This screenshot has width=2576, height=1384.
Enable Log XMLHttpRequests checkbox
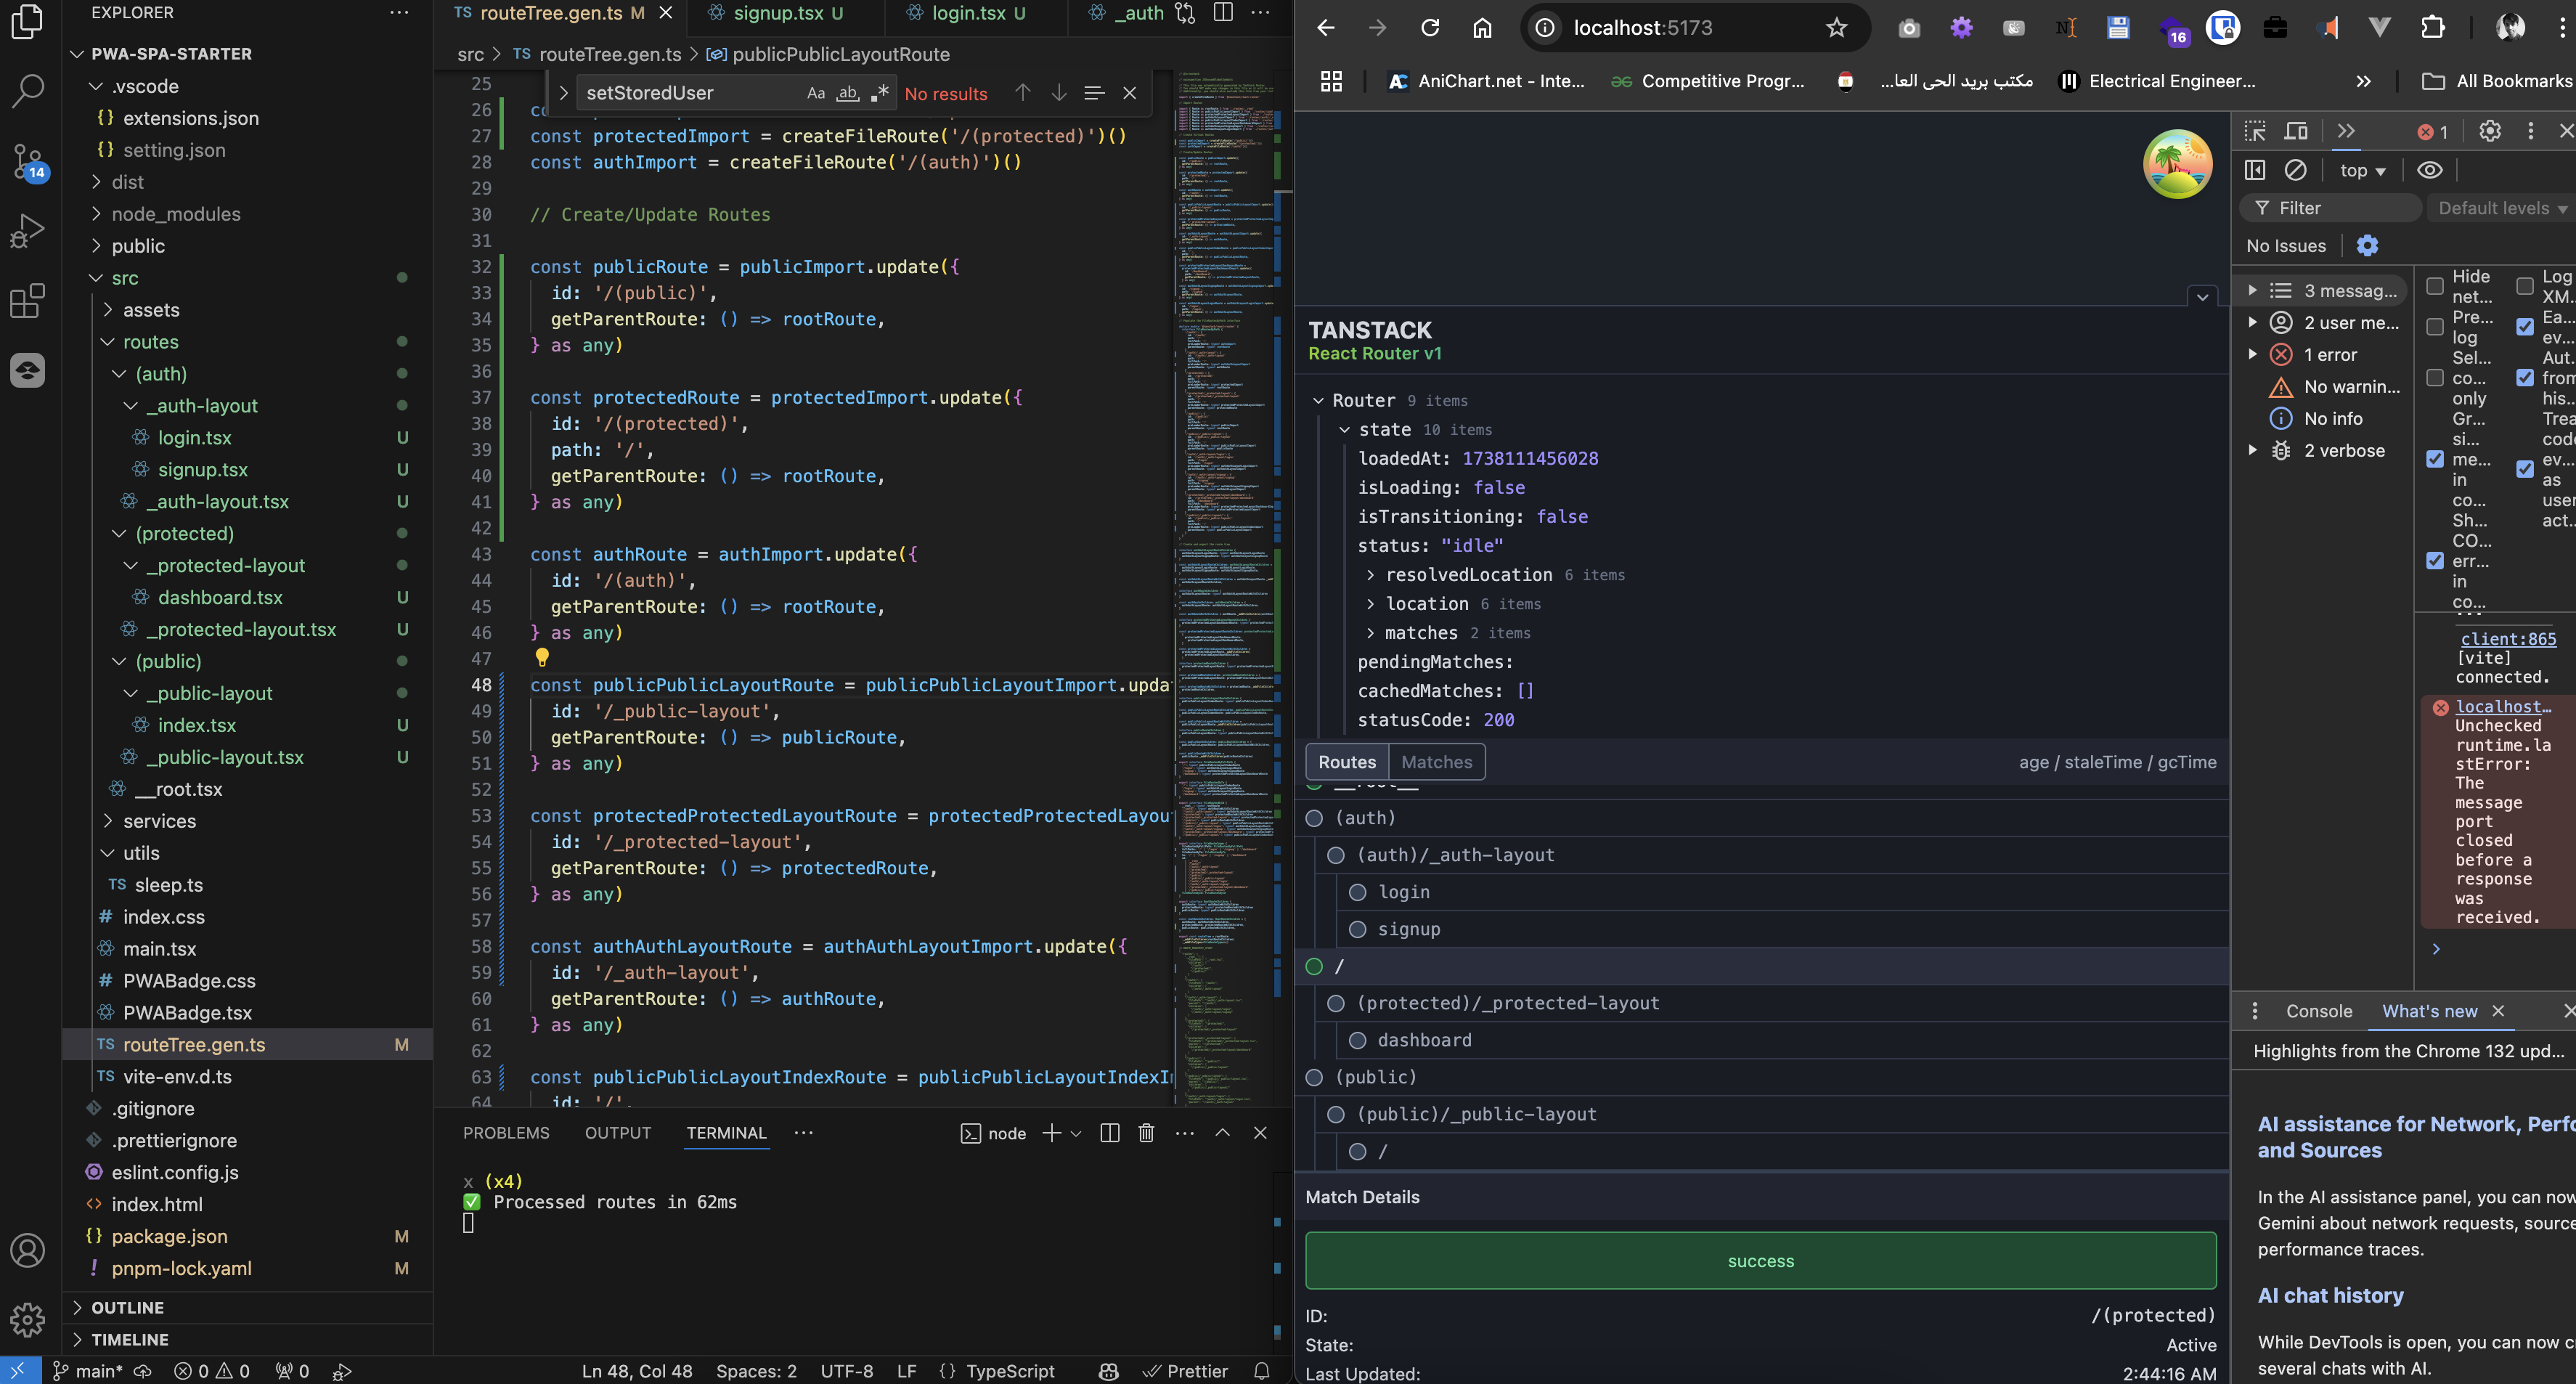click(2525, 286)
